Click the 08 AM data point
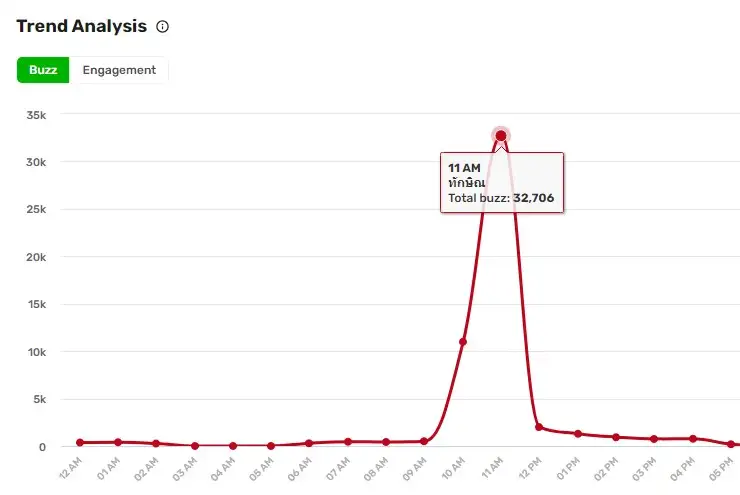The width and height of the screenshot is (740, 495). 386,442
